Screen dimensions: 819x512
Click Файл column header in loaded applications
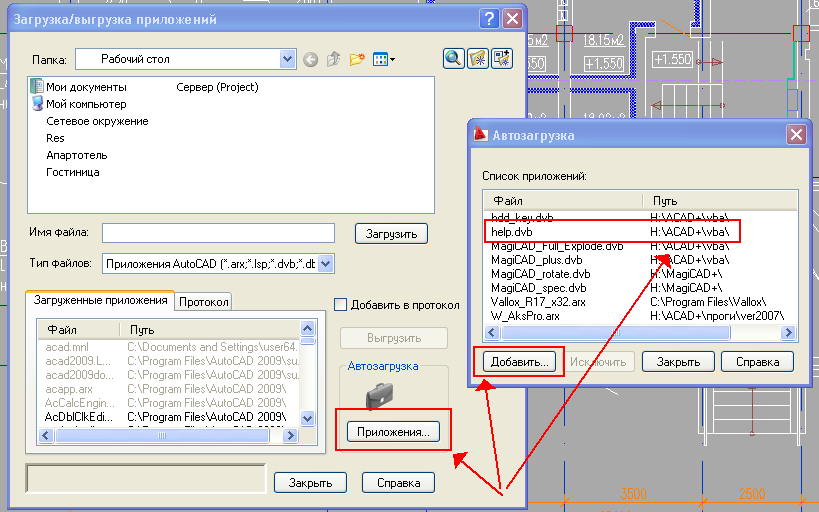[79, 330]
